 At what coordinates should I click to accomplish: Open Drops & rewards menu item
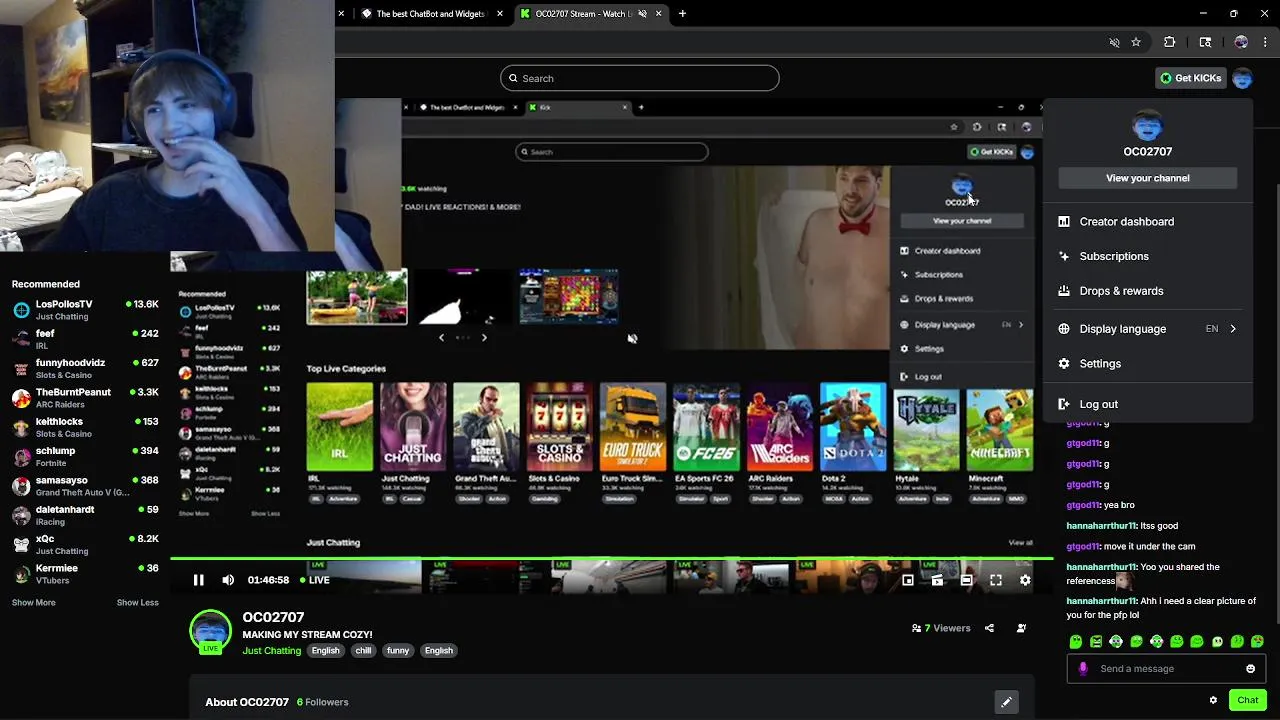[x=1147, y=291]
